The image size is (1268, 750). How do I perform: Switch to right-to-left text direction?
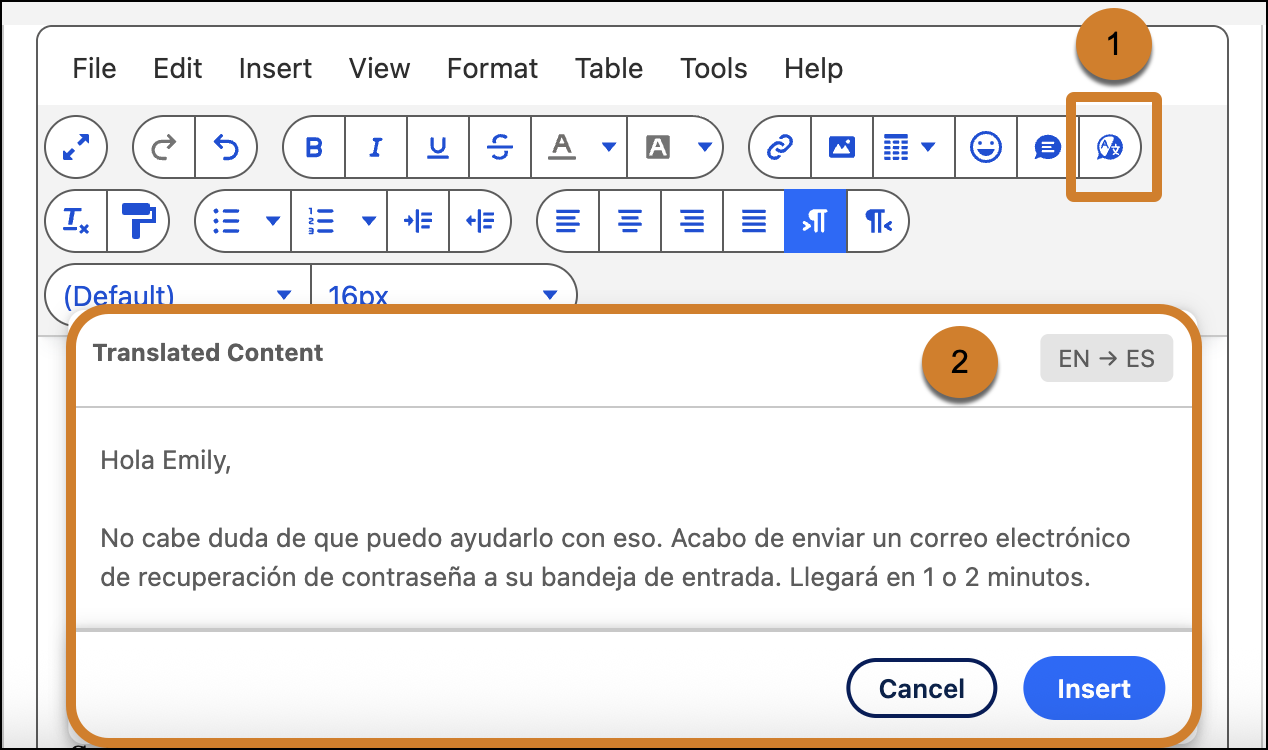[878, 220]
